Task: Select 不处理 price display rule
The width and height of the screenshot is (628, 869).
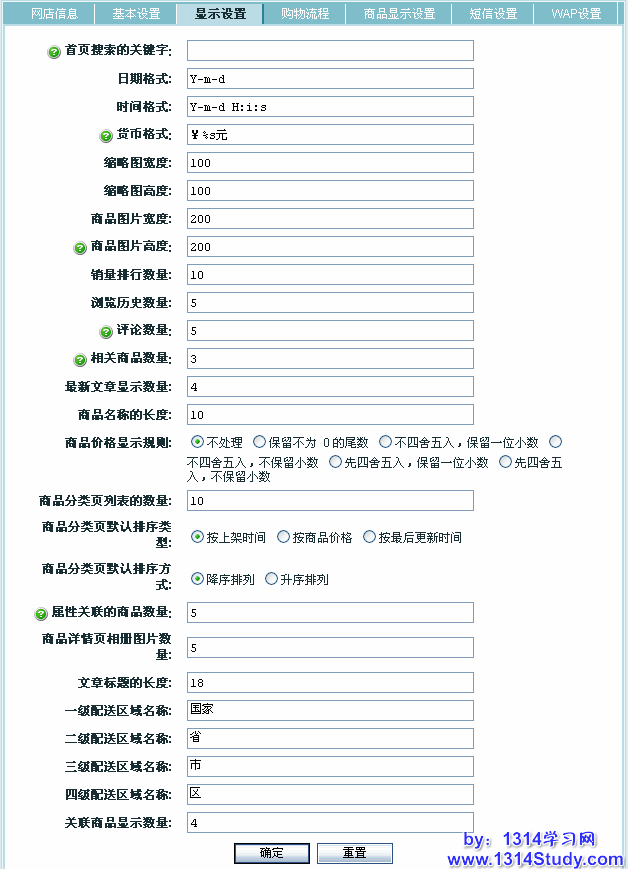Action: pyautogui.click(x=197, y=442)
